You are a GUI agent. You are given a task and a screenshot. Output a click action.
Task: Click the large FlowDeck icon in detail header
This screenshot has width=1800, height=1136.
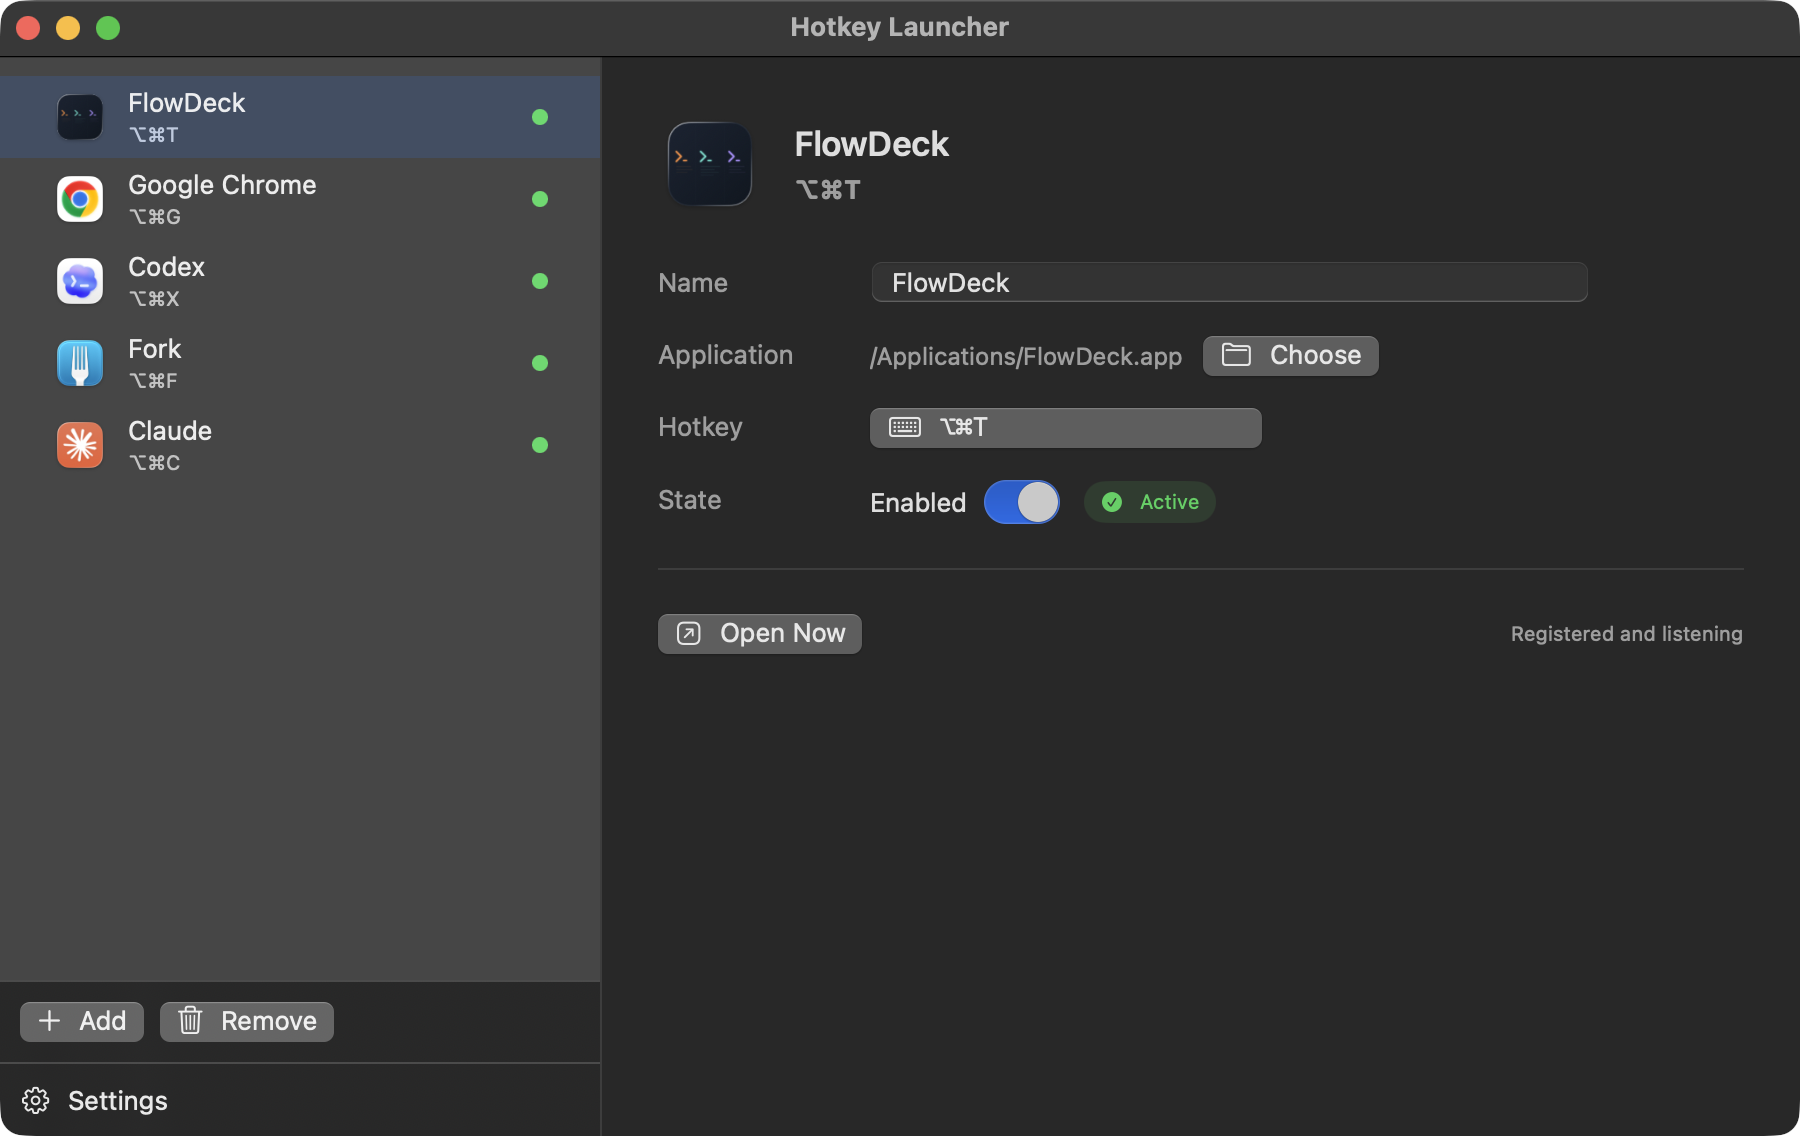coord(710,164)
